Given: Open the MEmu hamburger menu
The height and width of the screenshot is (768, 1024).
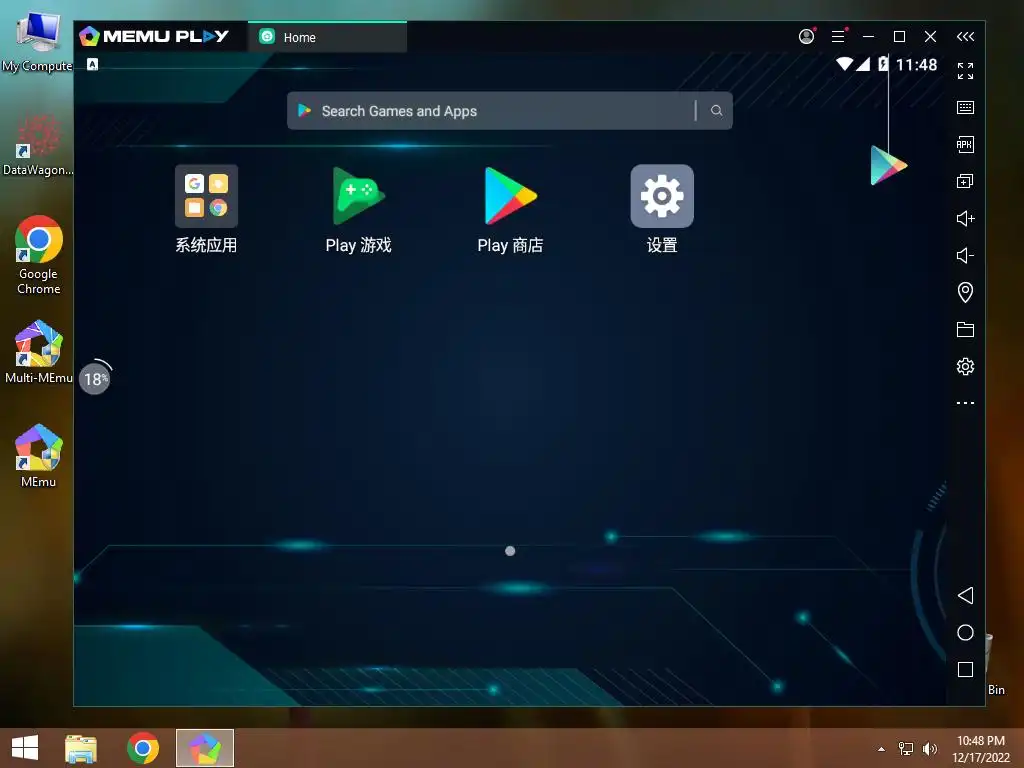Looking at the screenshot, I should tap(839, 37).
